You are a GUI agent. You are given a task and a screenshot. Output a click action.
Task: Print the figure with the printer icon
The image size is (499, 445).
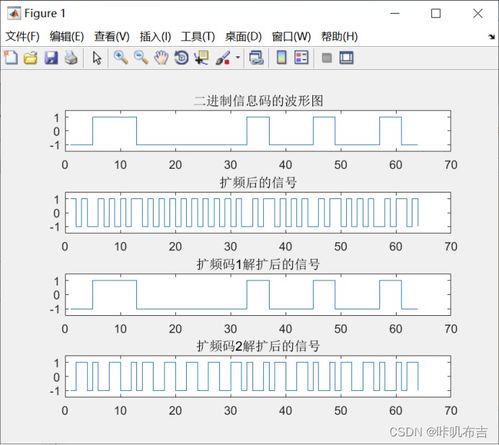coord(71,58)
